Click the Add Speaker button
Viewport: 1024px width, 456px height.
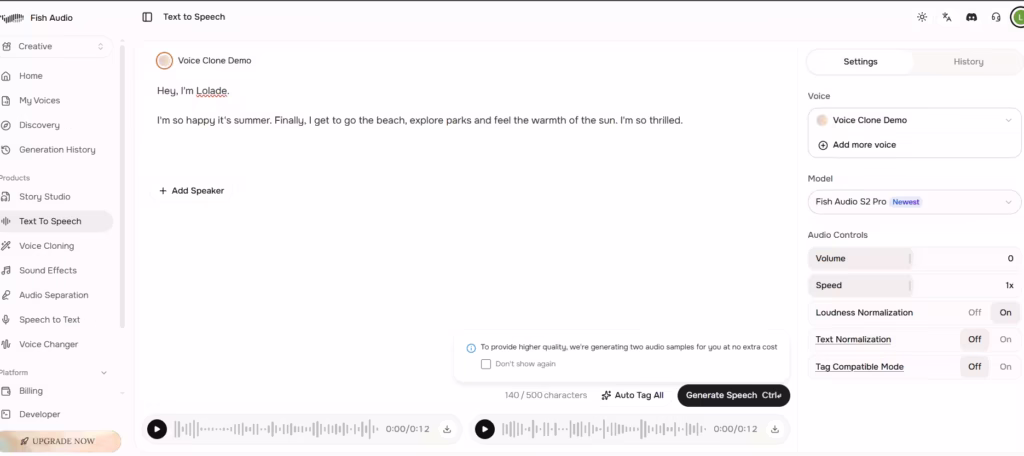point(191,191)
